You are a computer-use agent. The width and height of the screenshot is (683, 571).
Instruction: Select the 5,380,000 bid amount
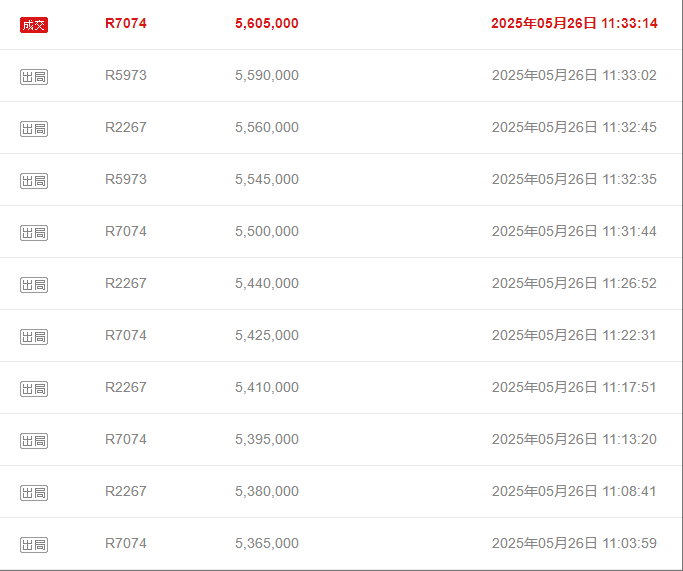tap(267, 491)
